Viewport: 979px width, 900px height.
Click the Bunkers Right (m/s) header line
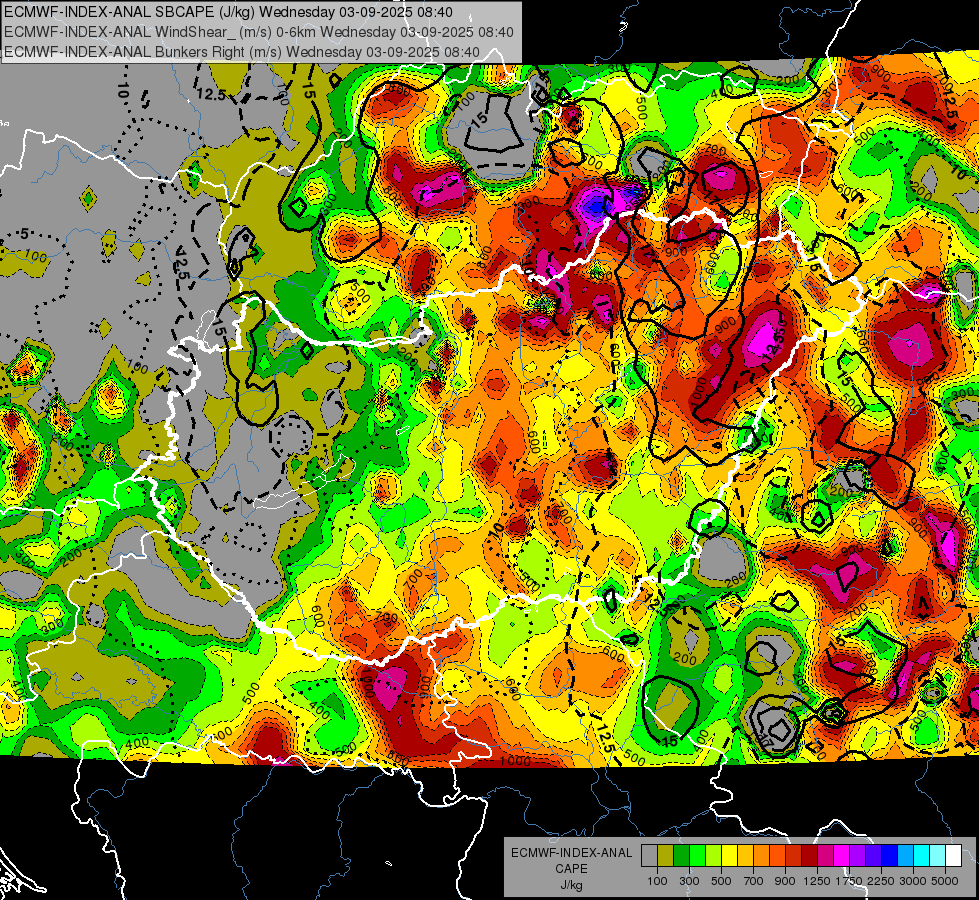point(242,52)
